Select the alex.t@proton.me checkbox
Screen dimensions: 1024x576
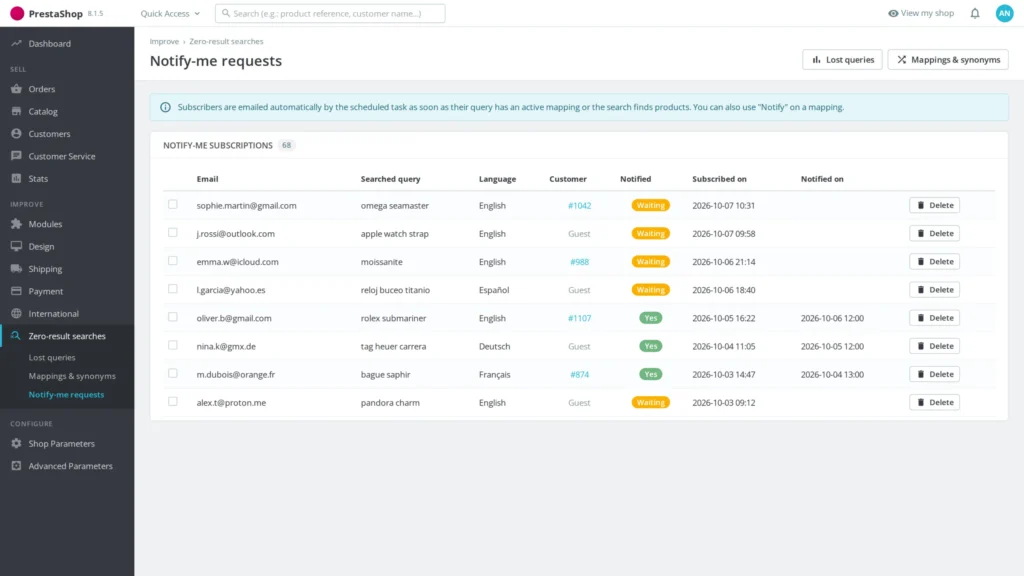pos(172,402)
